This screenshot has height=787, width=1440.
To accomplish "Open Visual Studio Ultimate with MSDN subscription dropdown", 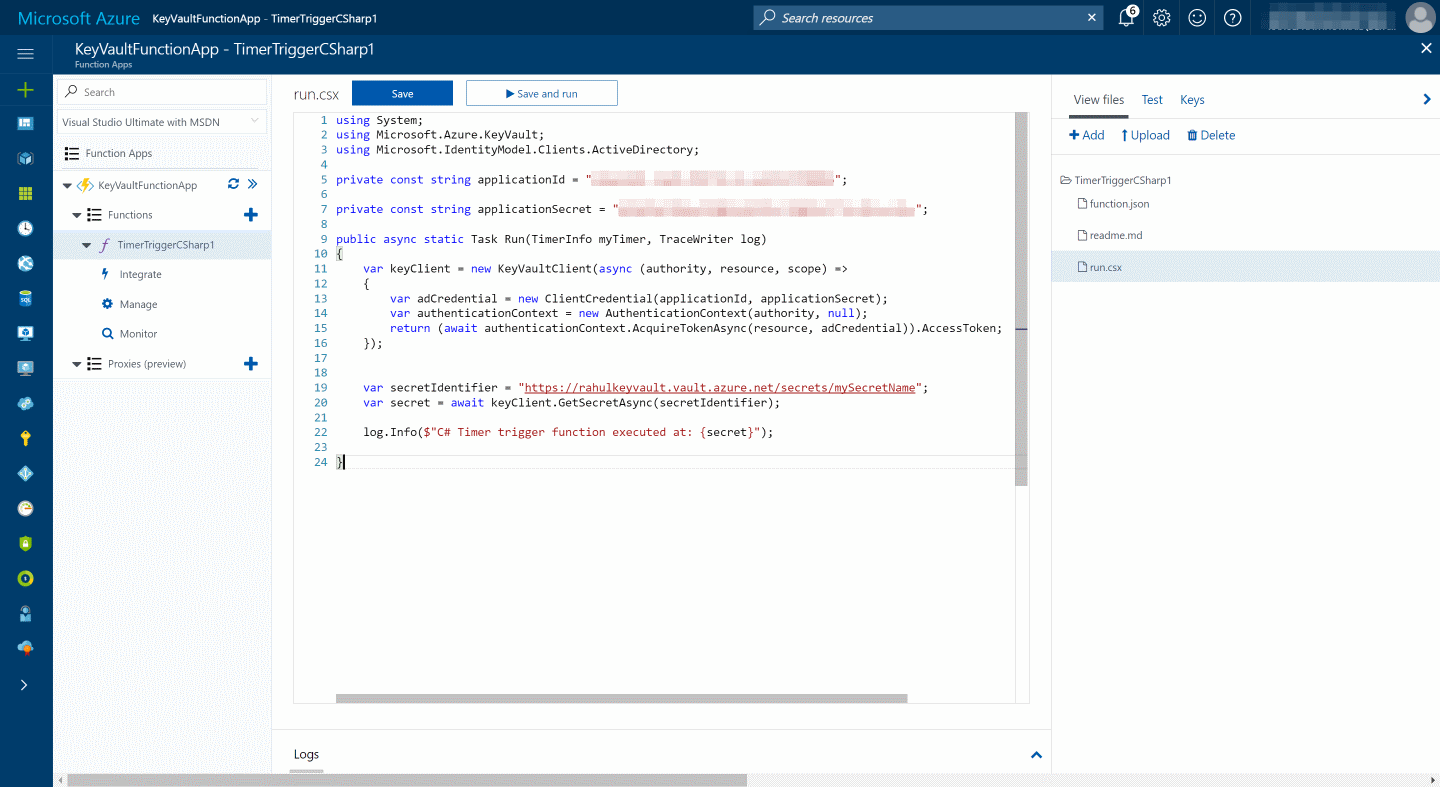I will pos(162,122).
